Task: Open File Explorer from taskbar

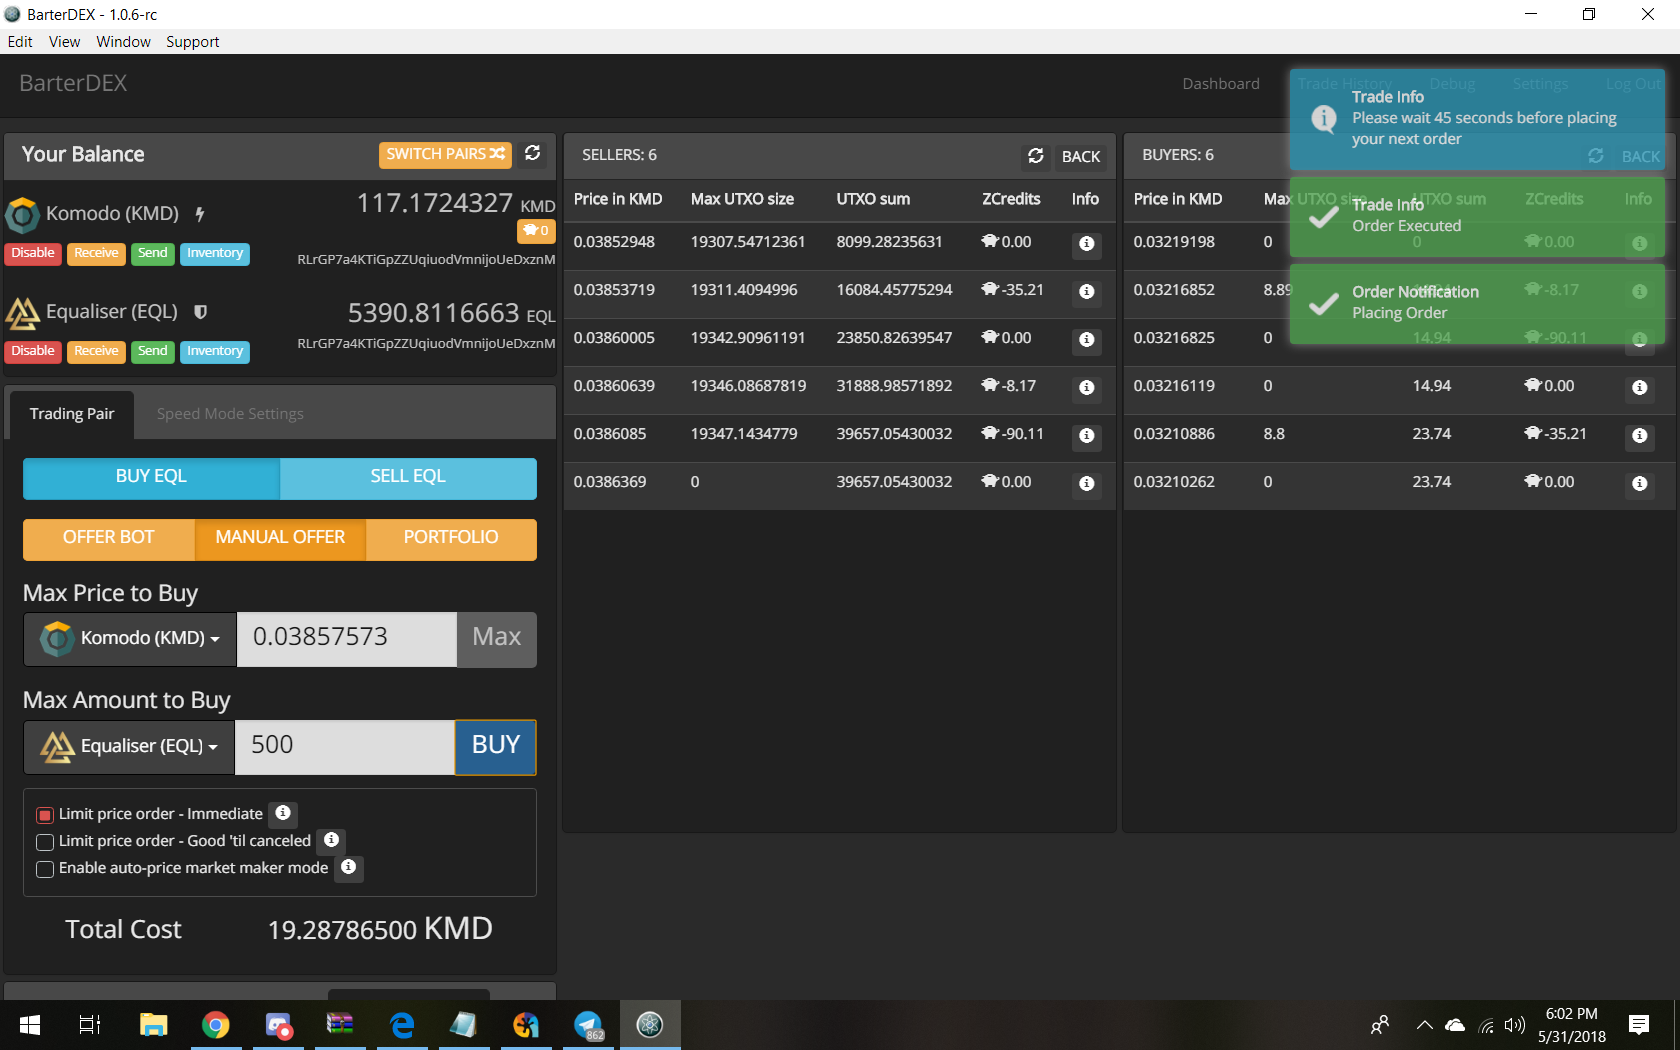Action: [153, 1025]
